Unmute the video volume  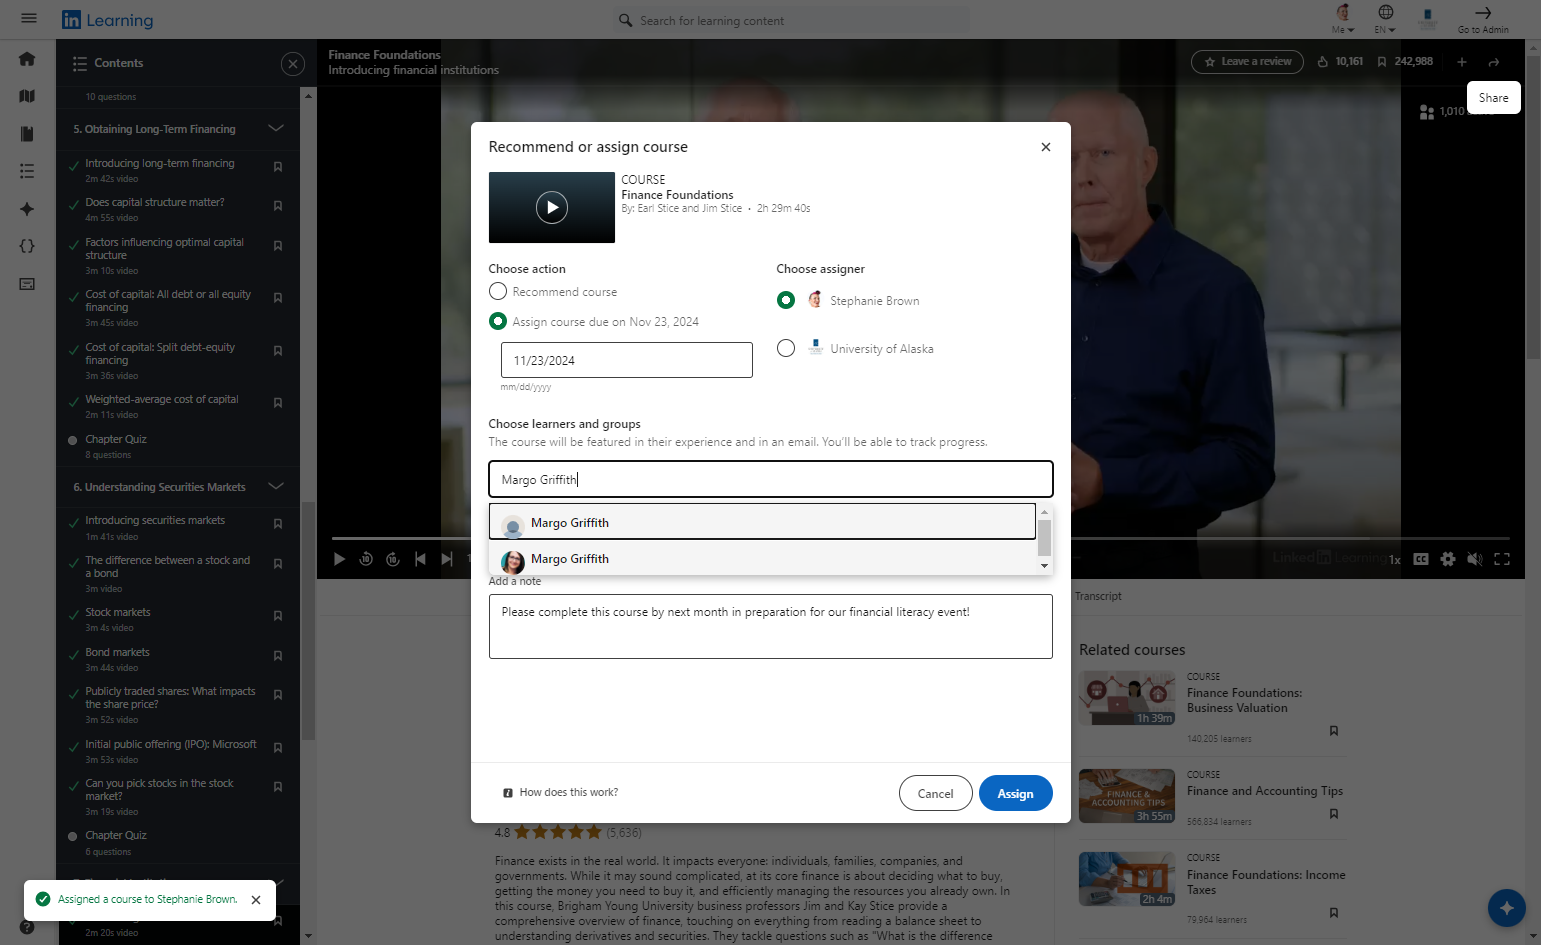[1474, 559]
